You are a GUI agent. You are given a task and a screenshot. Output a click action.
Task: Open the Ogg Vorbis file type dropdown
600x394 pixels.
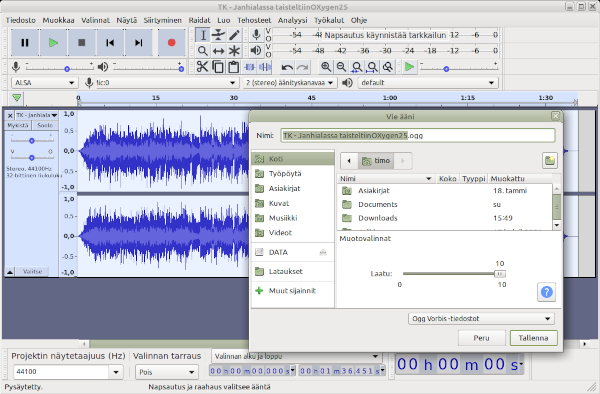pos(481,319)
